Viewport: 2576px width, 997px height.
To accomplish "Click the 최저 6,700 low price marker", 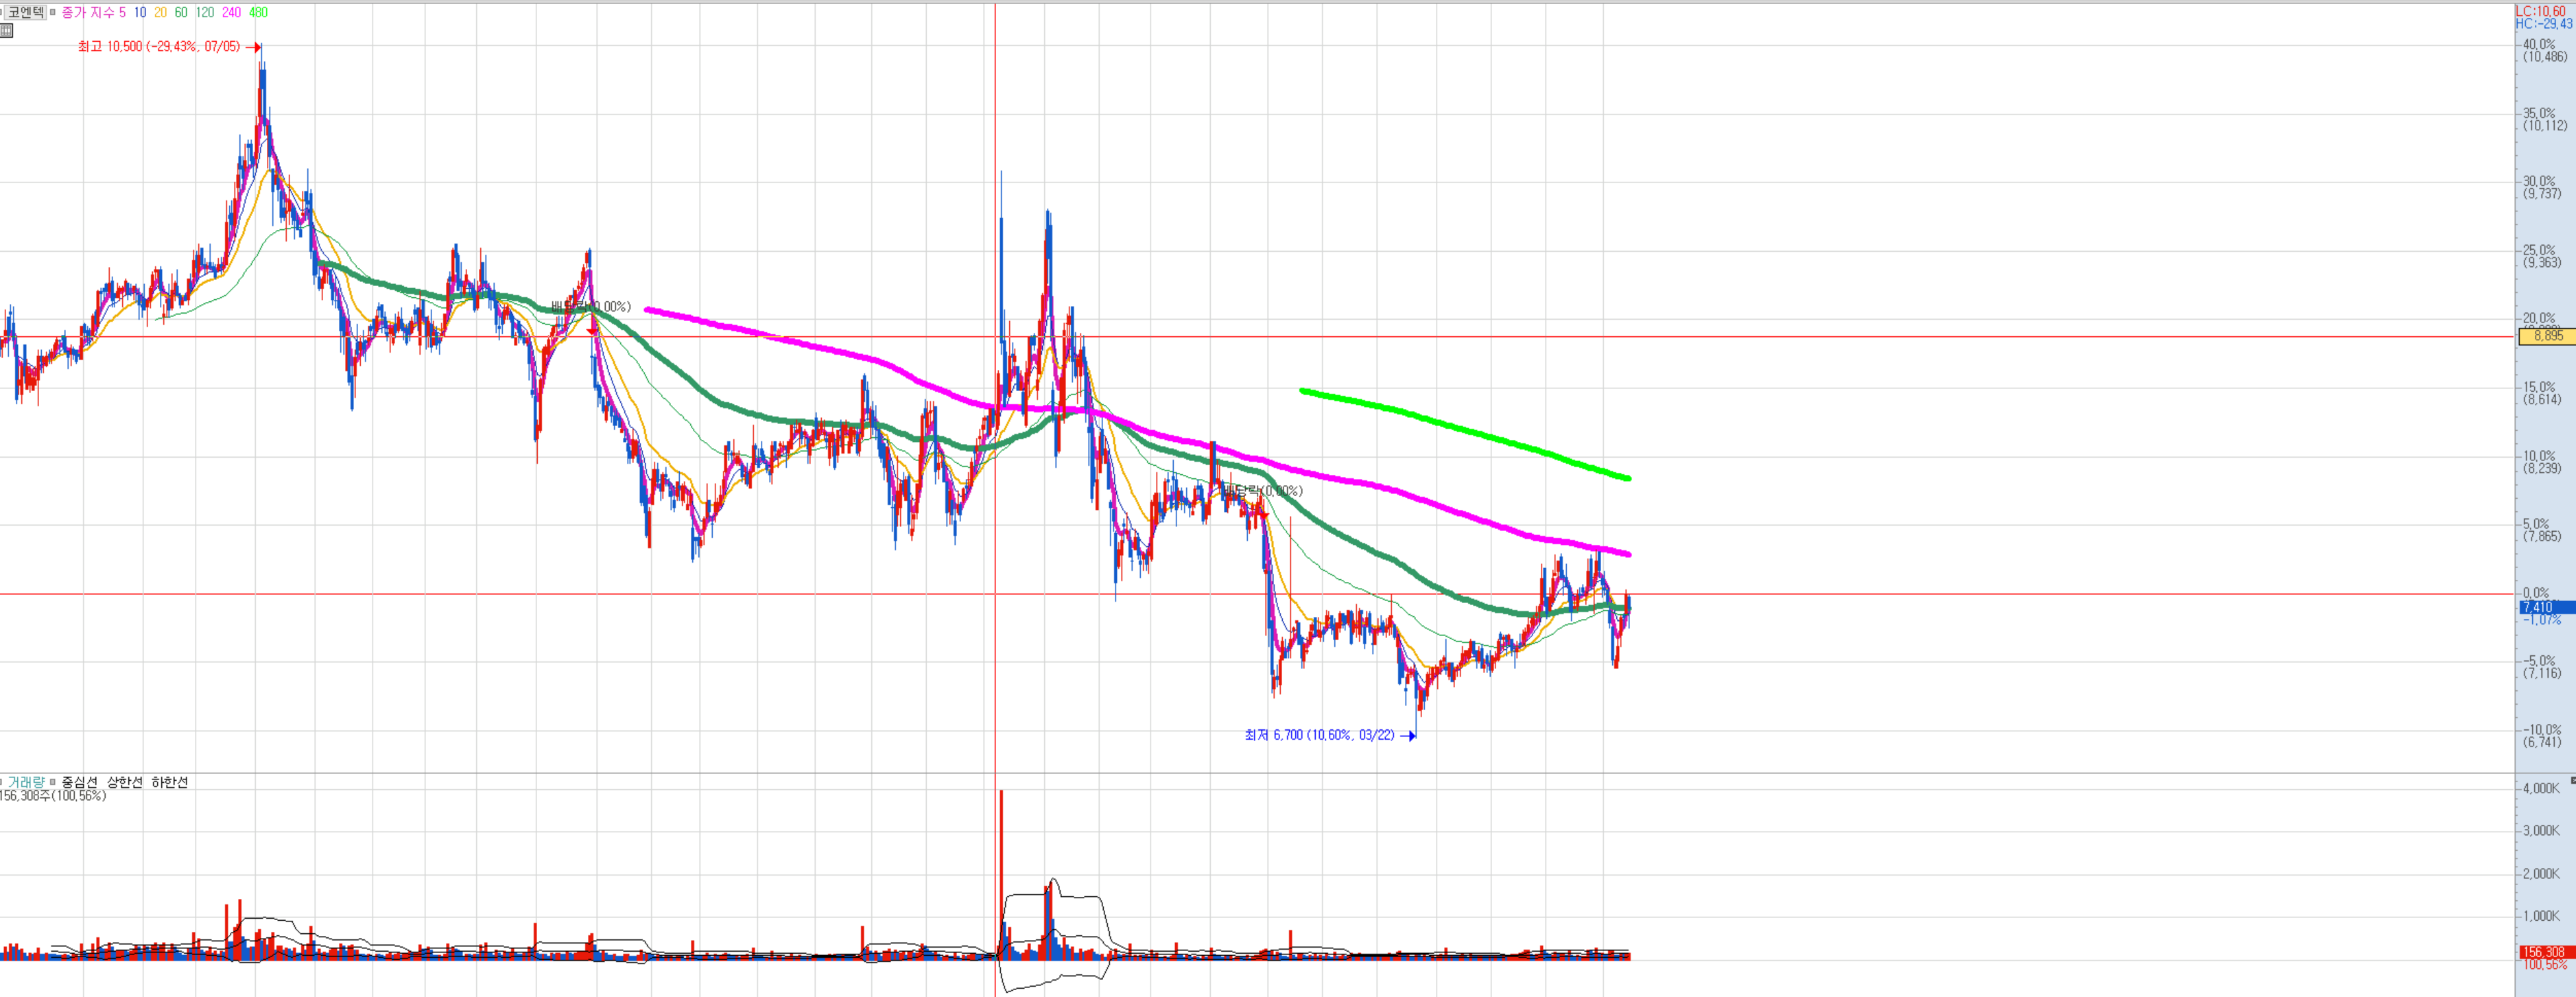I will tap(1320, 735).
